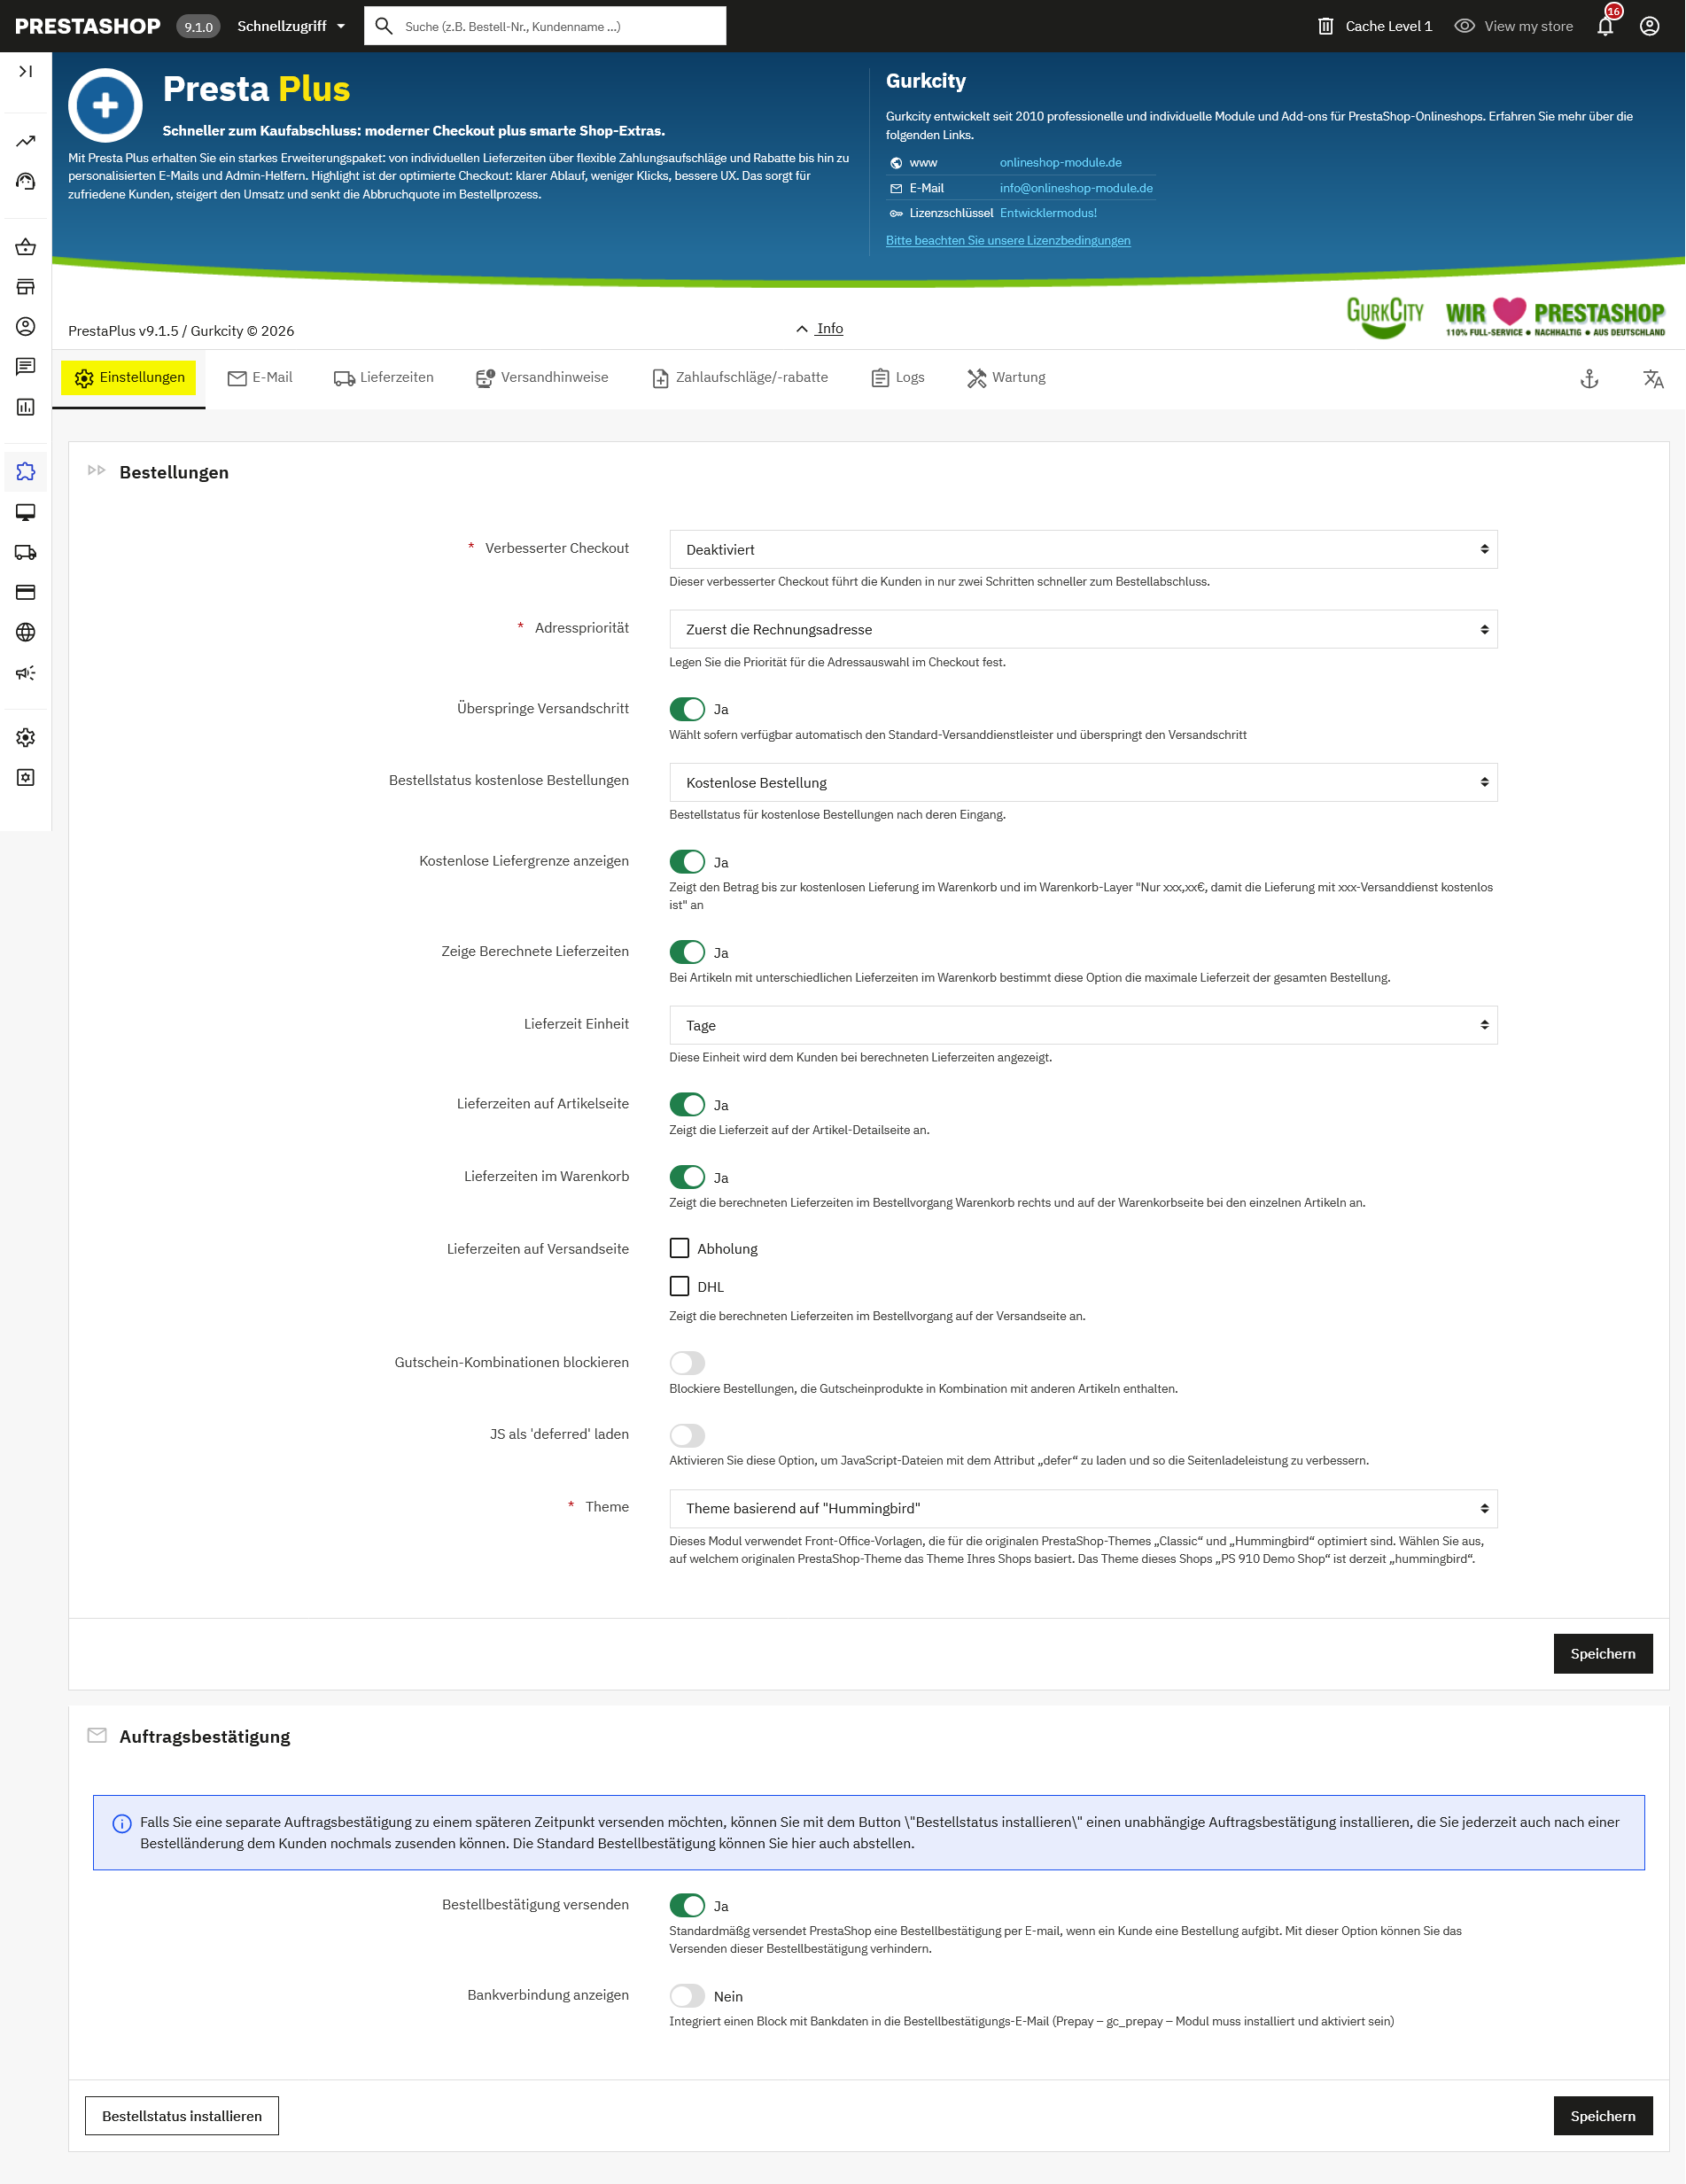Open the support headset icon in sidebar

tap(26, 181)
